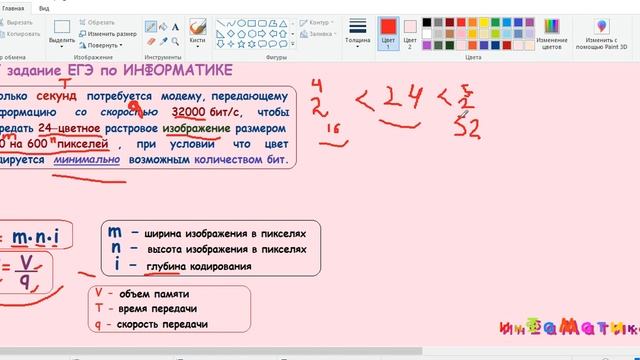
Task: Click the Копировать copy button
Action: pyautogui.click(x=20, y=34)
